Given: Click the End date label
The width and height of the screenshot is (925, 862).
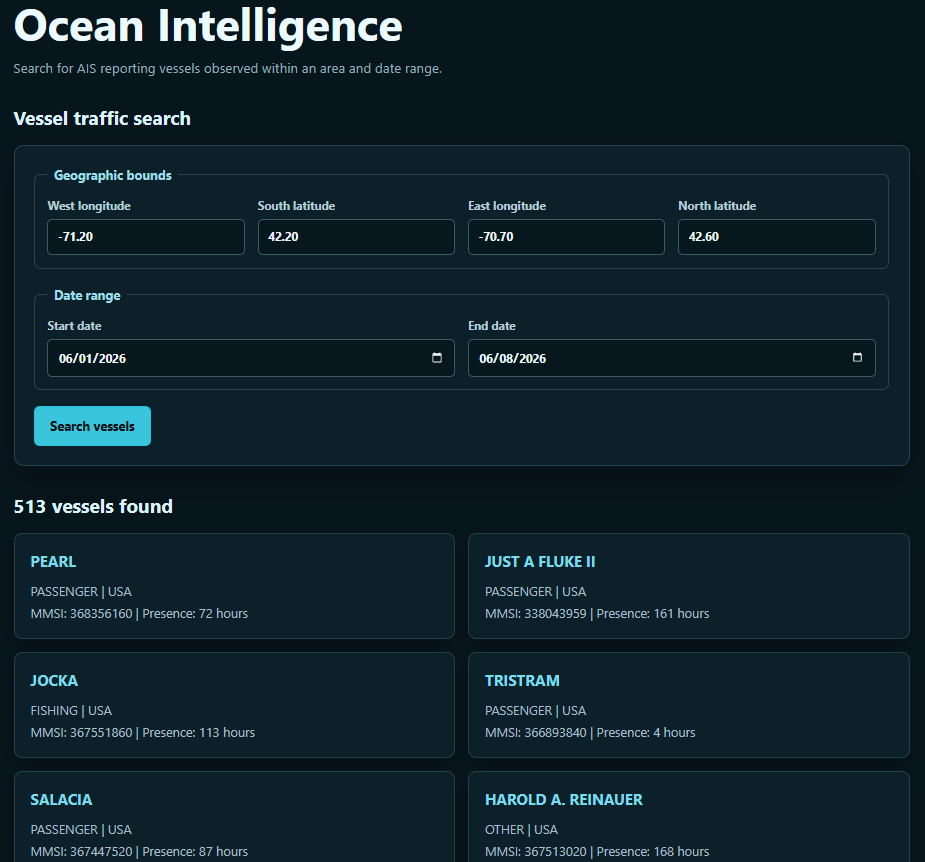Looking at the screenshot, I should click(x=492, y=326).
